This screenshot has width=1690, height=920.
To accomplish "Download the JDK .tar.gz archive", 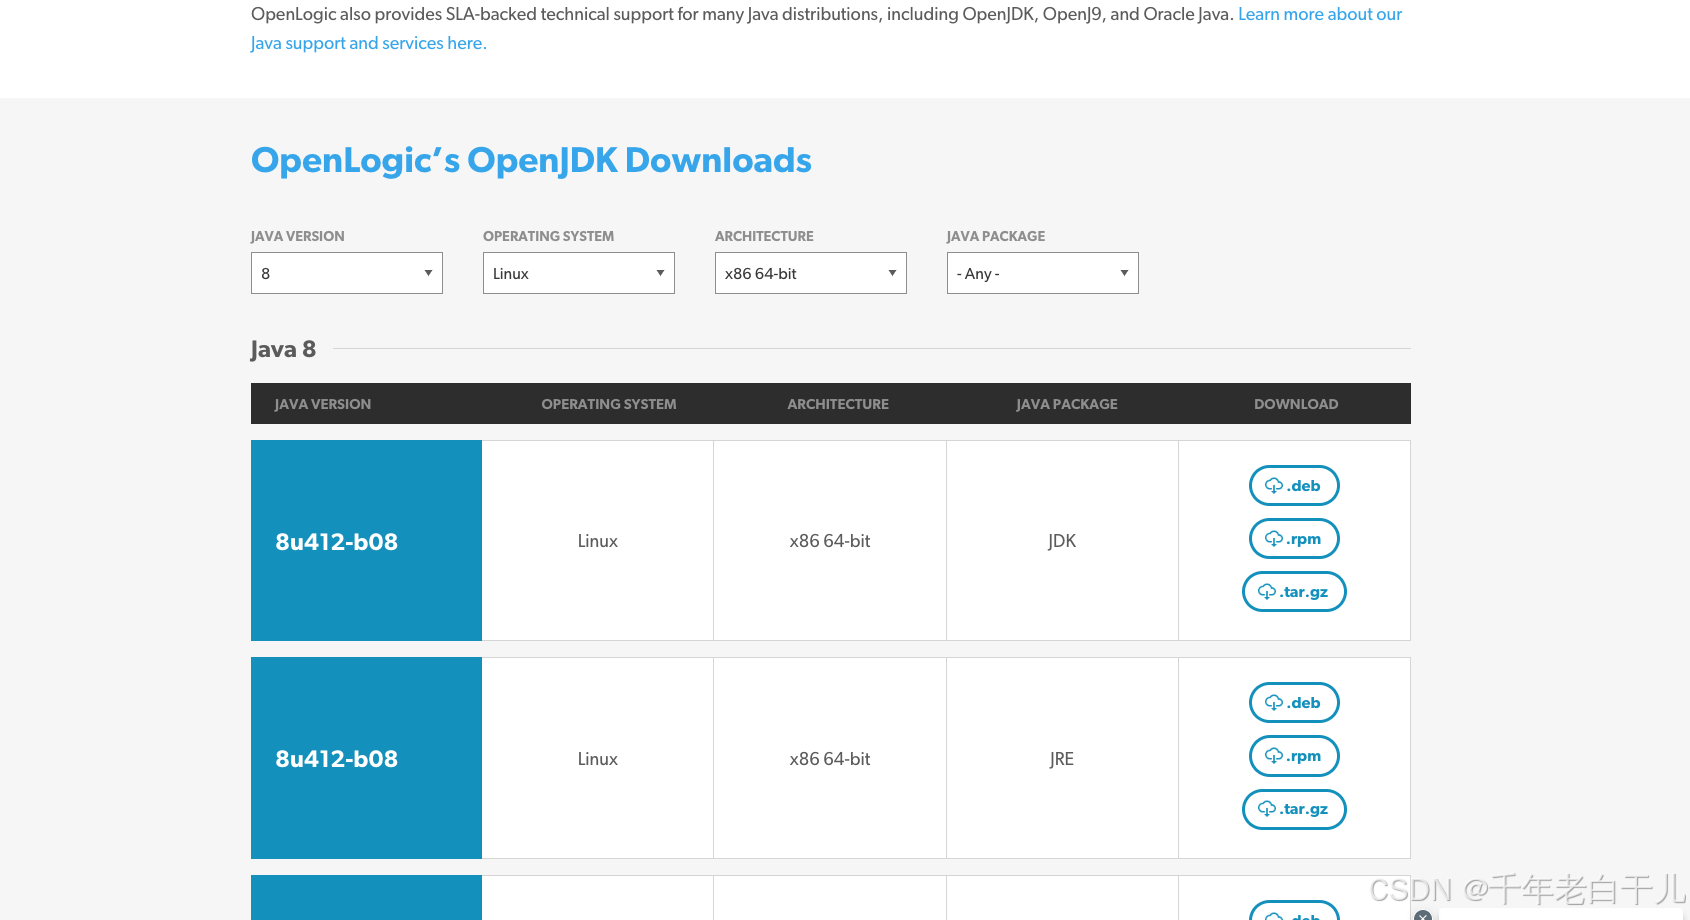I will click(1294, 592).
